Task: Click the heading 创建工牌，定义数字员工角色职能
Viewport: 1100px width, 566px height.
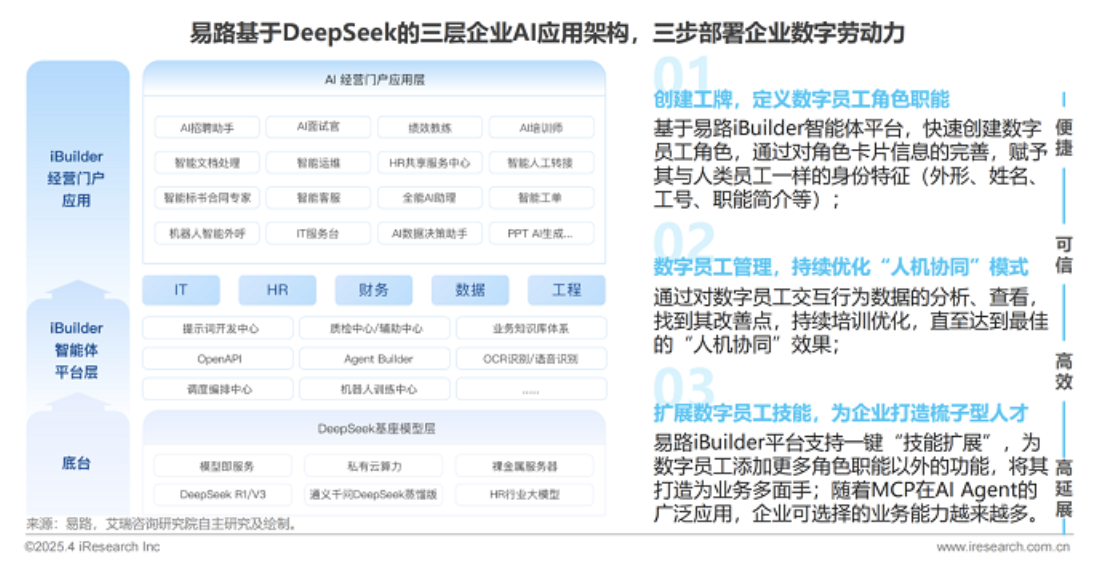Action: (801, 99)
